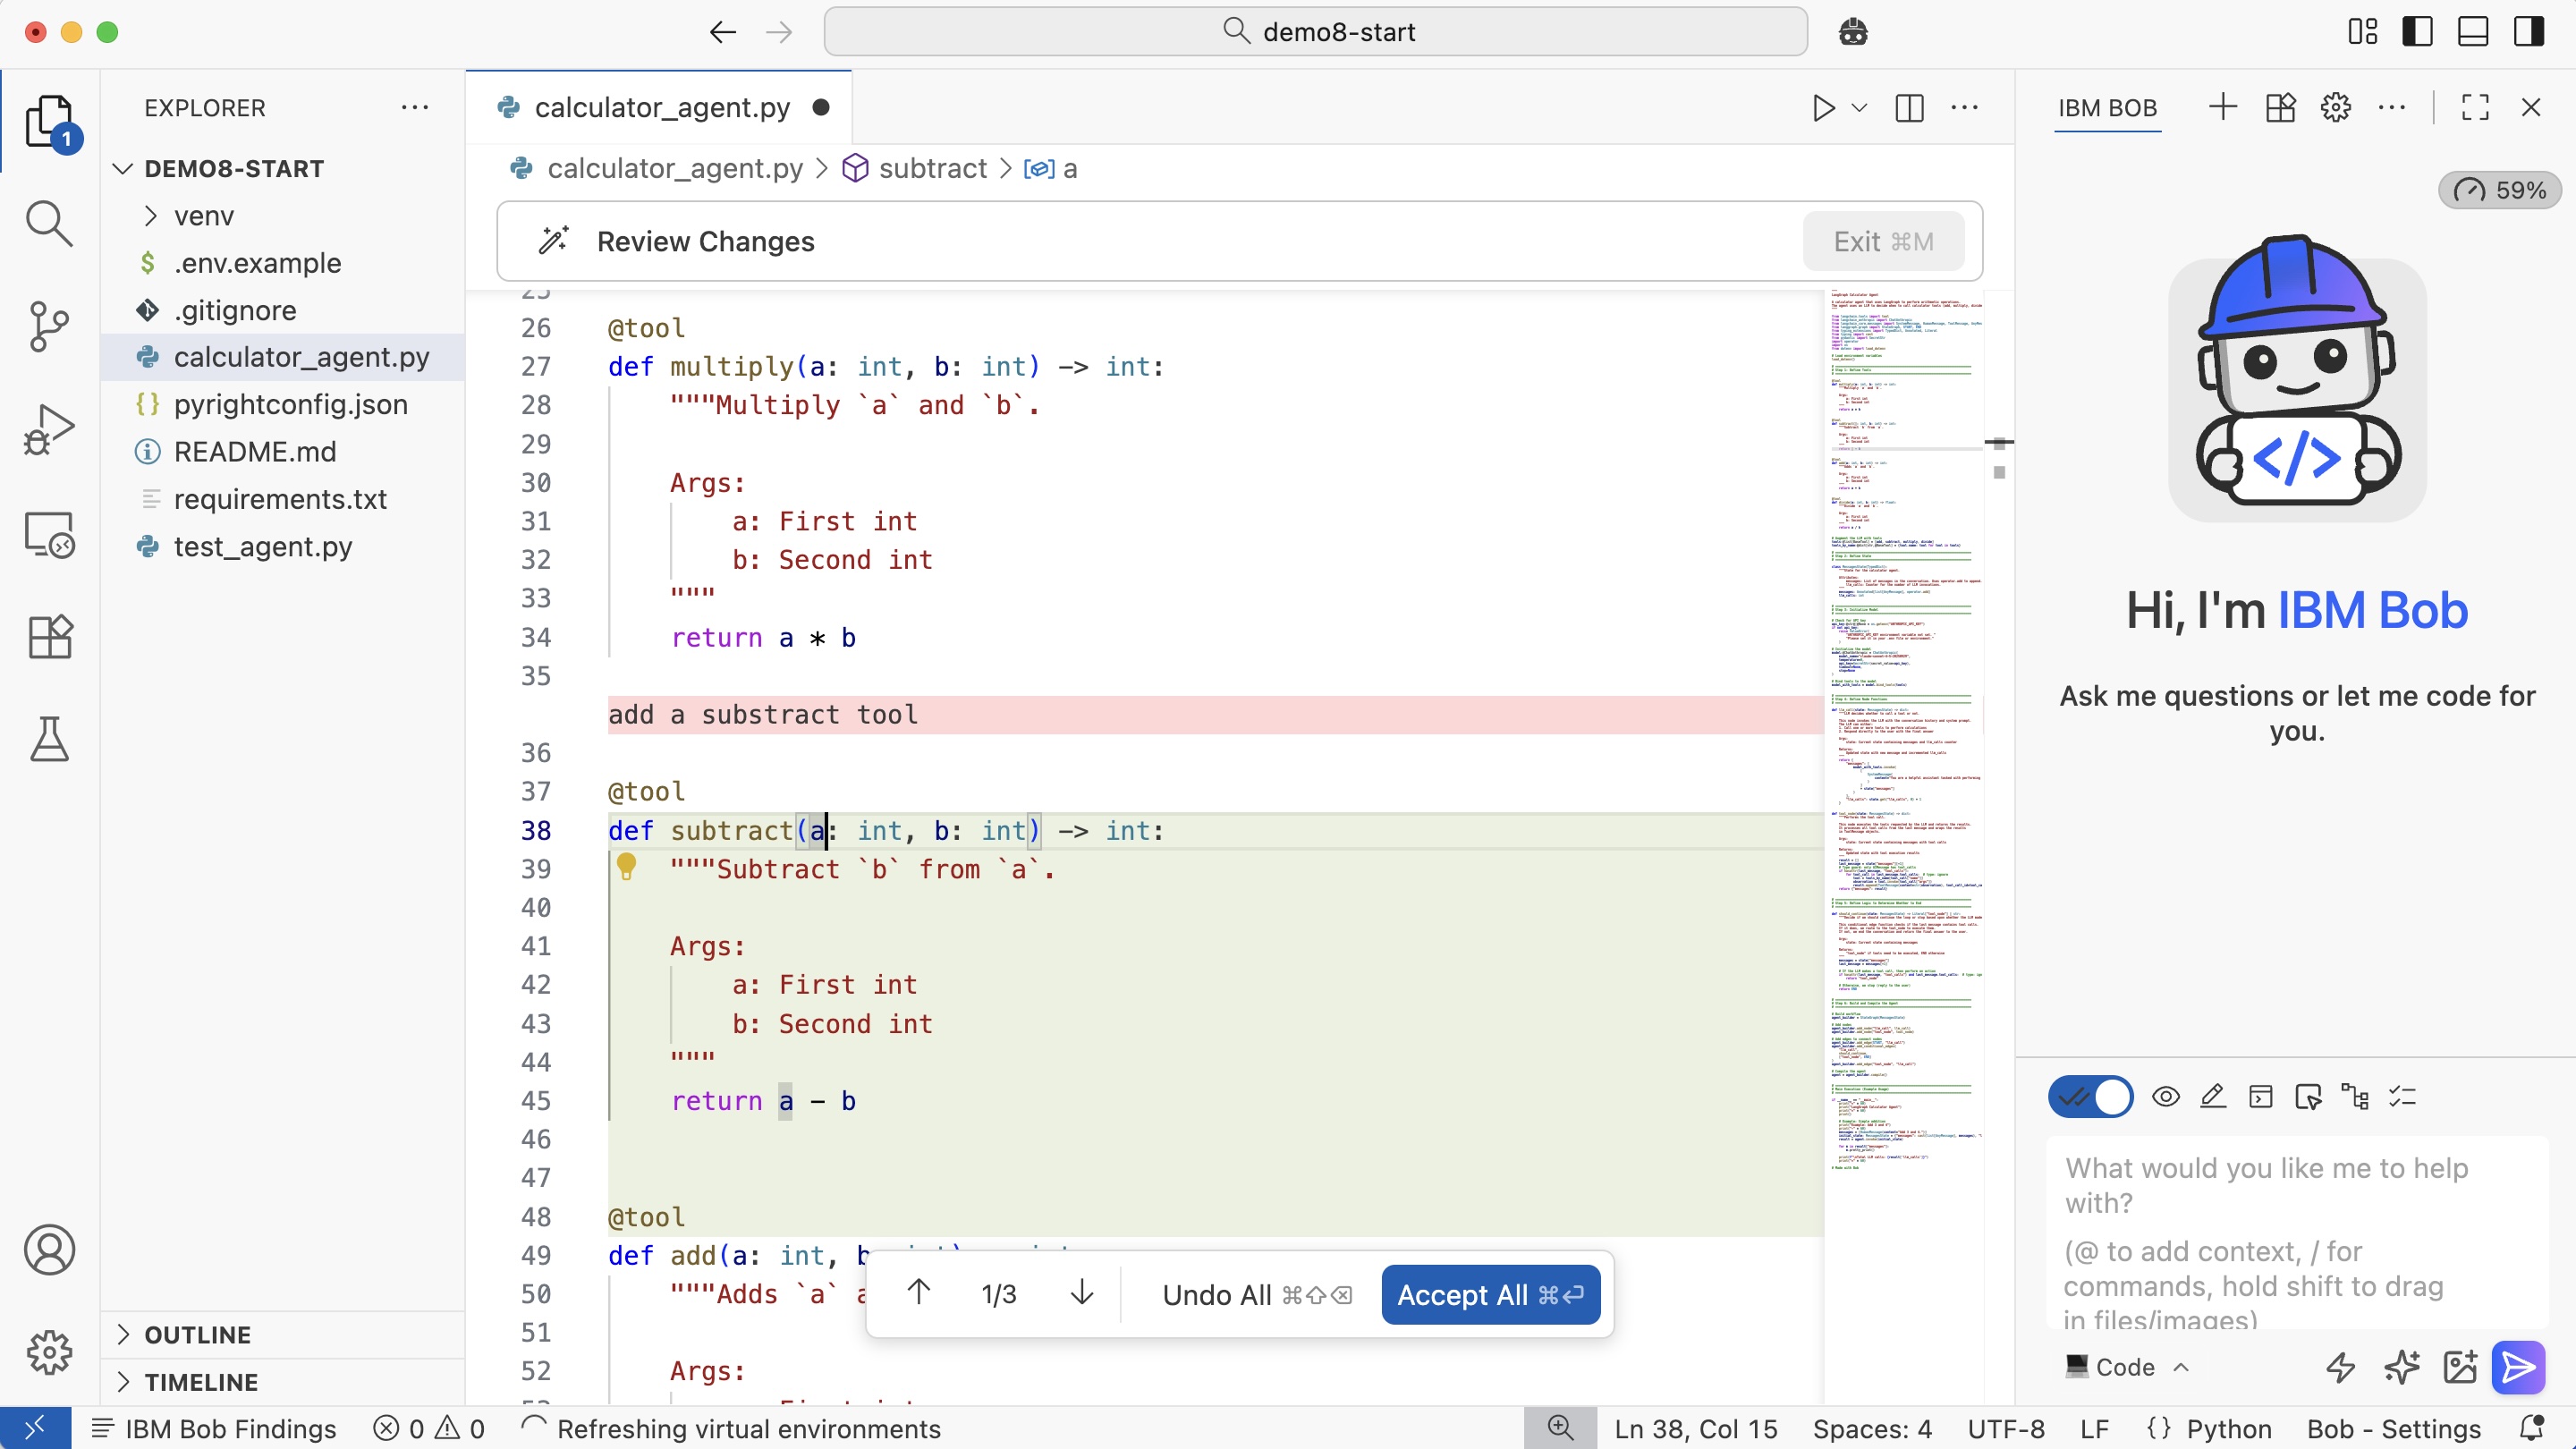The image size is (2576, 1449).
Task: Expand the OUTLINE section
Action: click(x=197, y=1334)
